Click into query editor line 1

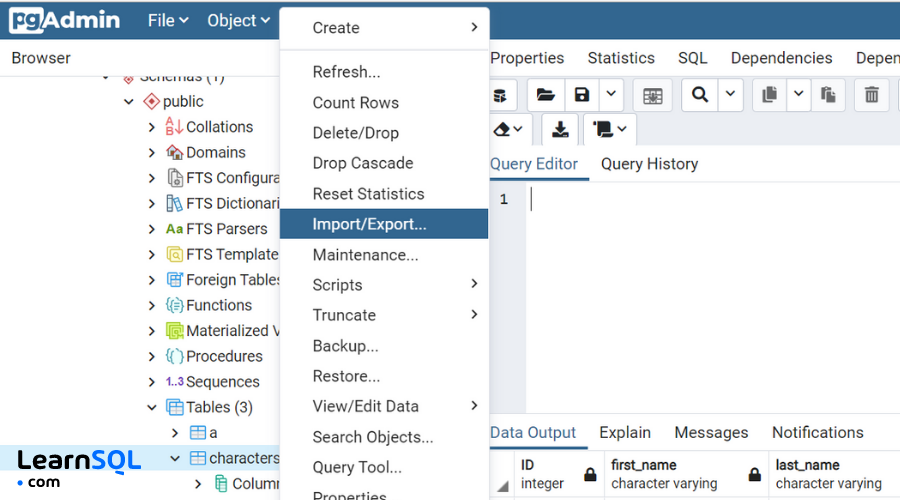[x=712, y=199]
